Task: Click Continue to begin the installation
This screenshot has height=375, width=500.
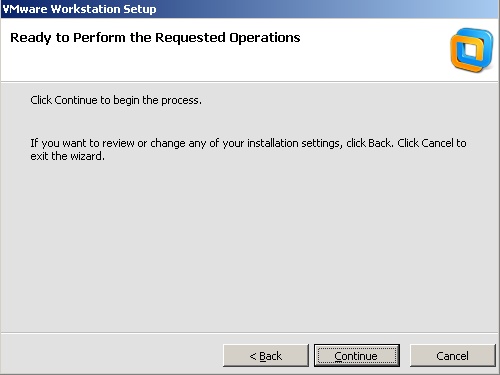Action: pos(357,356)
